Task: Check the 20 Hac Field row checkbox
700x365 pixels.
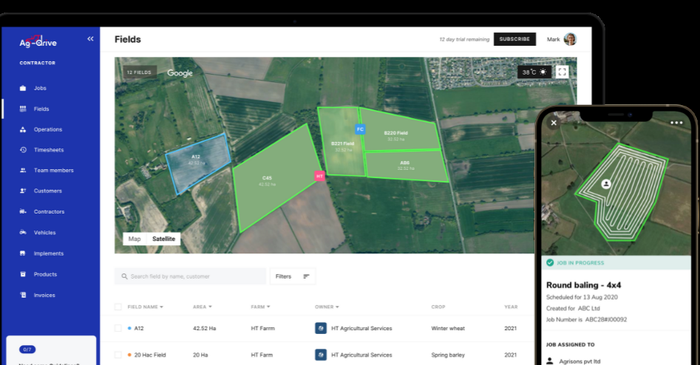Action: pyautogui.click(x=118, y=355)
